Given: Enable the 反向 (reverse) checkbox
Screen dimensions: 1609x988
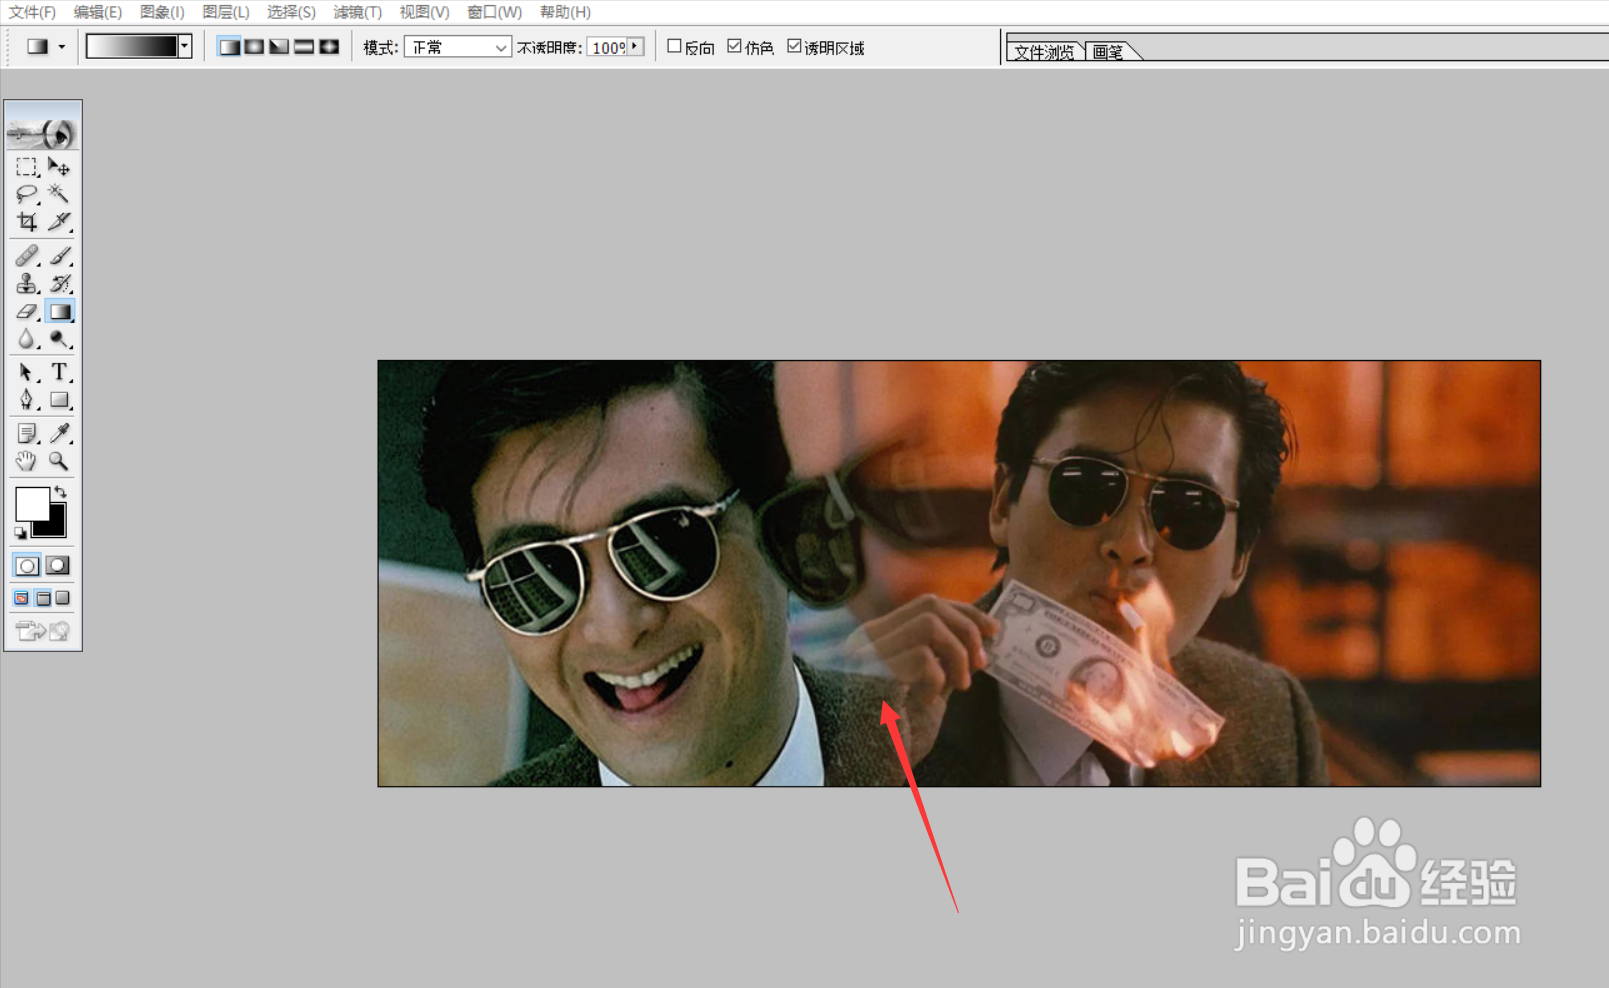Looking at the screenshot, I should (x=674, y=46).
